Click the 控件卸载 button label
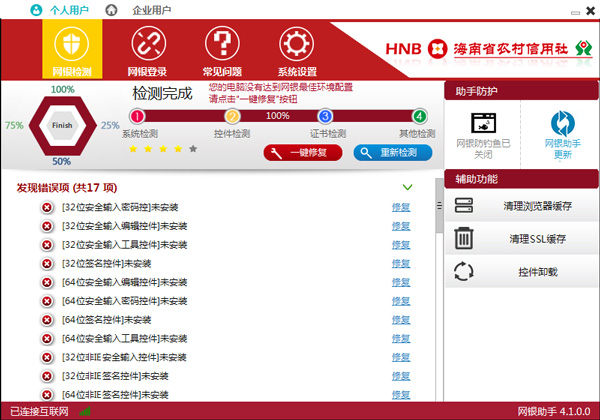 [538, 272]
